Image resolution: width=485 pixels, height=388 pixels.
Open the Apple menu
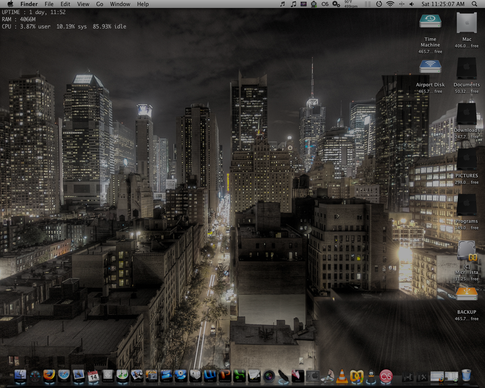10,4
